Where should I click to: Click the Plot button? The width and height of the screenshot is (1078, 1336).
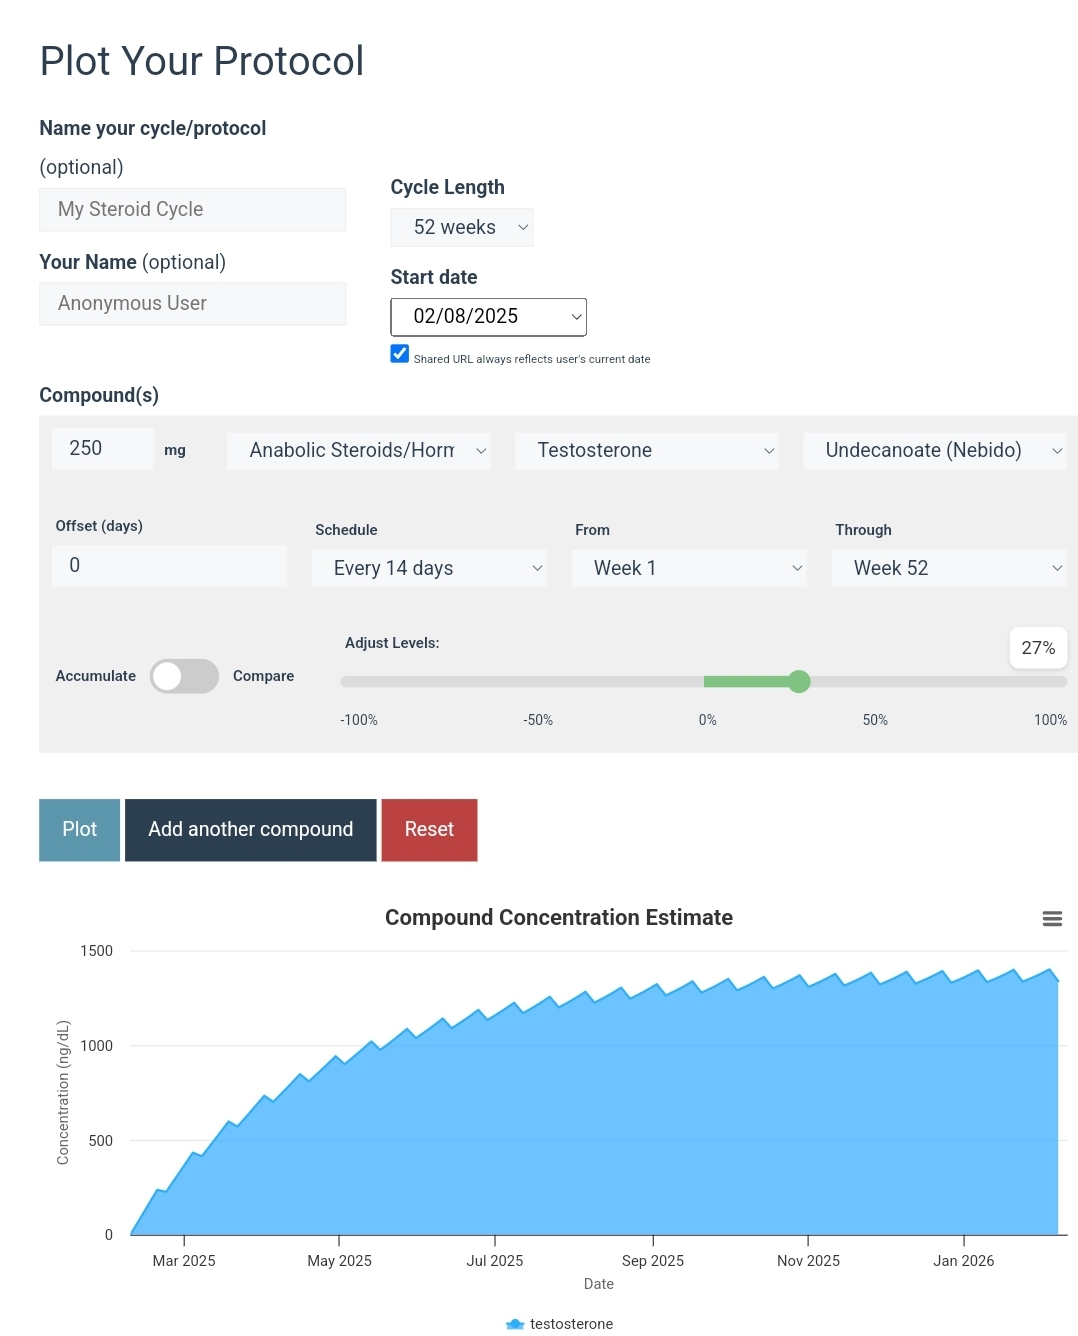point(80,830)
